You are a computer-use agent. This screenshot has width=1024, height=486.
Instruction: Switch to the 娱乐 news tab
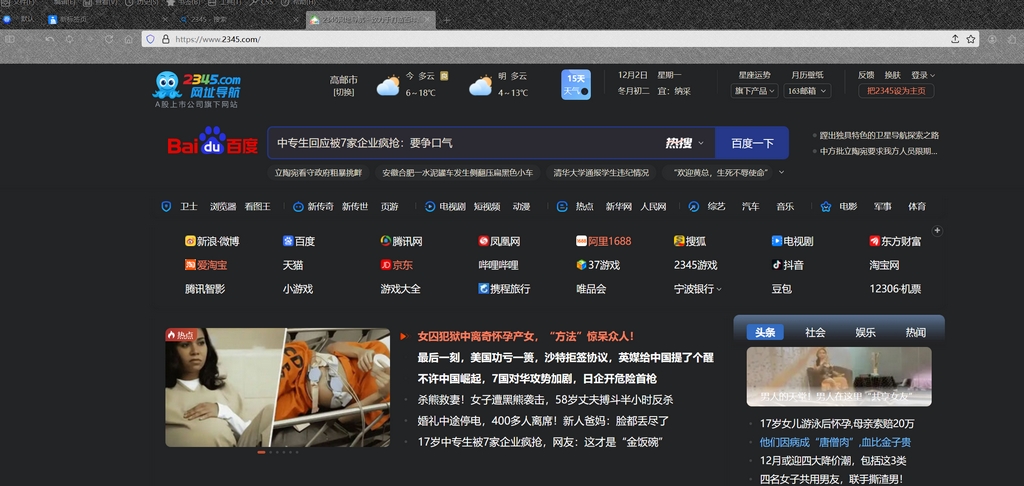(x=865, y=332)
